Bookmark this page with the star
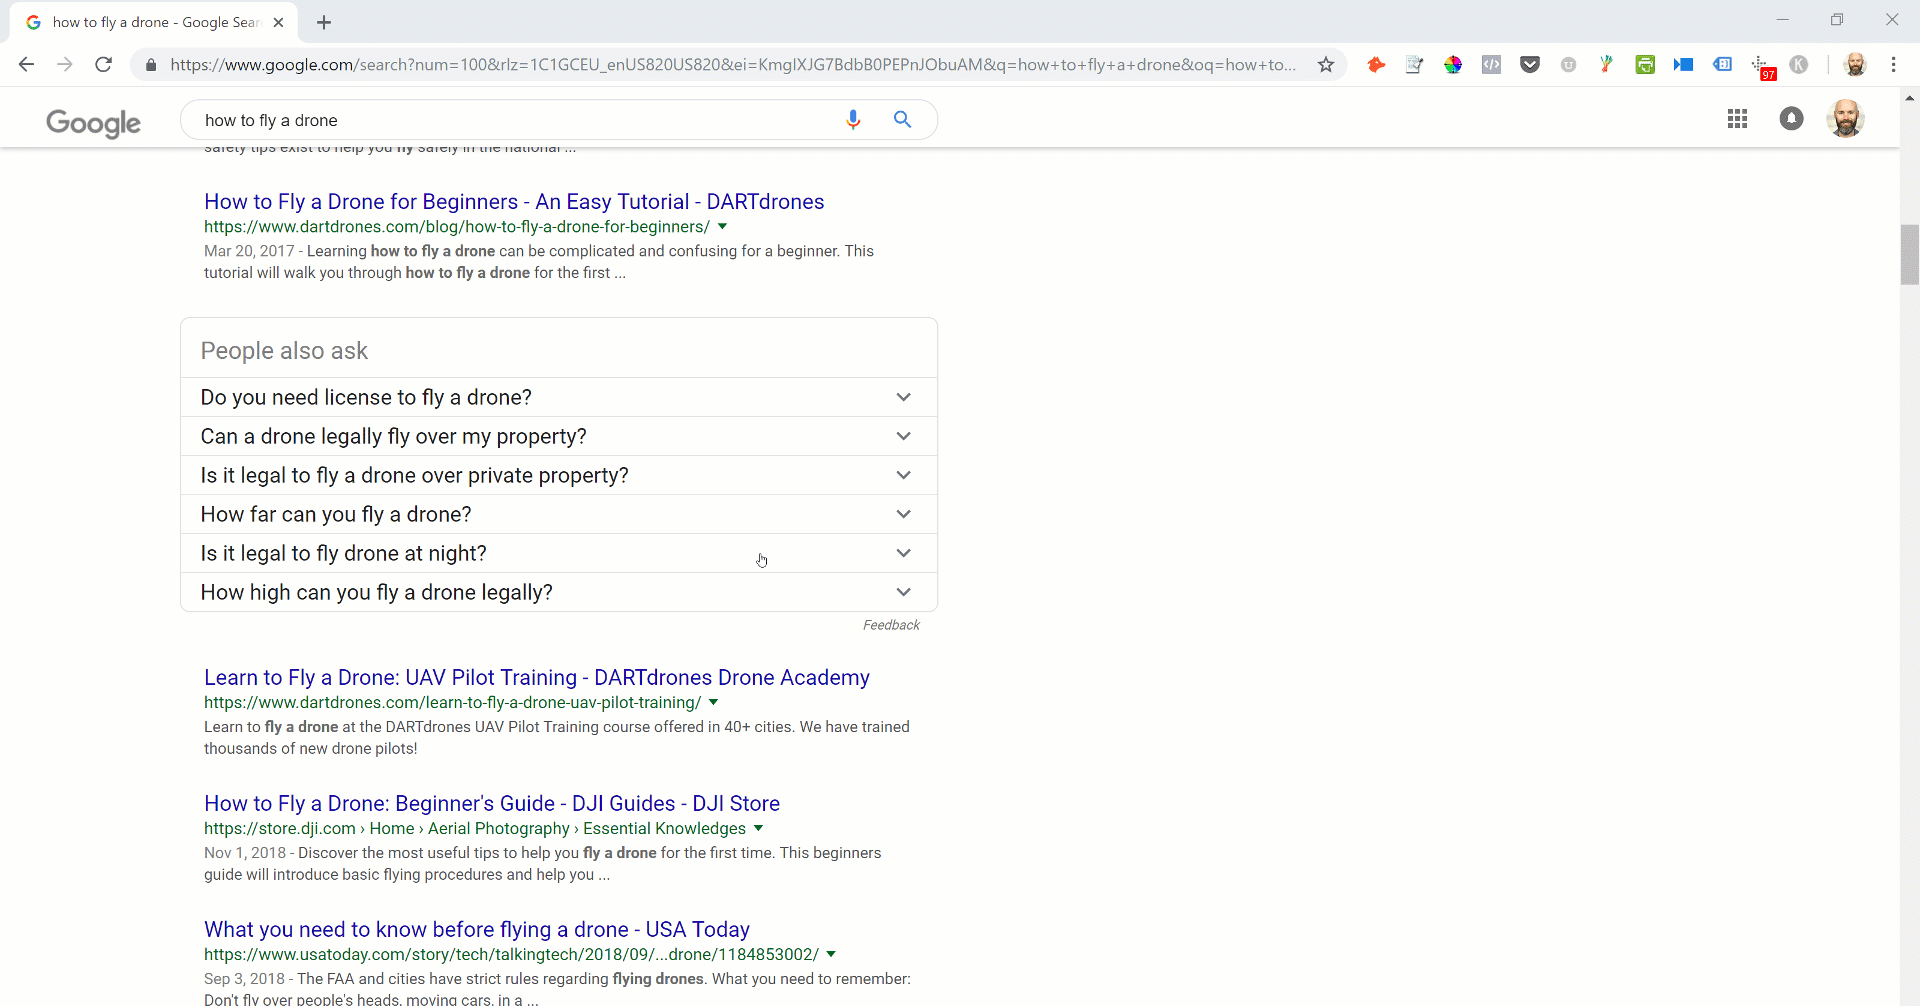Viewport: 1920px width, 1006px height. click(x=1325, y=64)
